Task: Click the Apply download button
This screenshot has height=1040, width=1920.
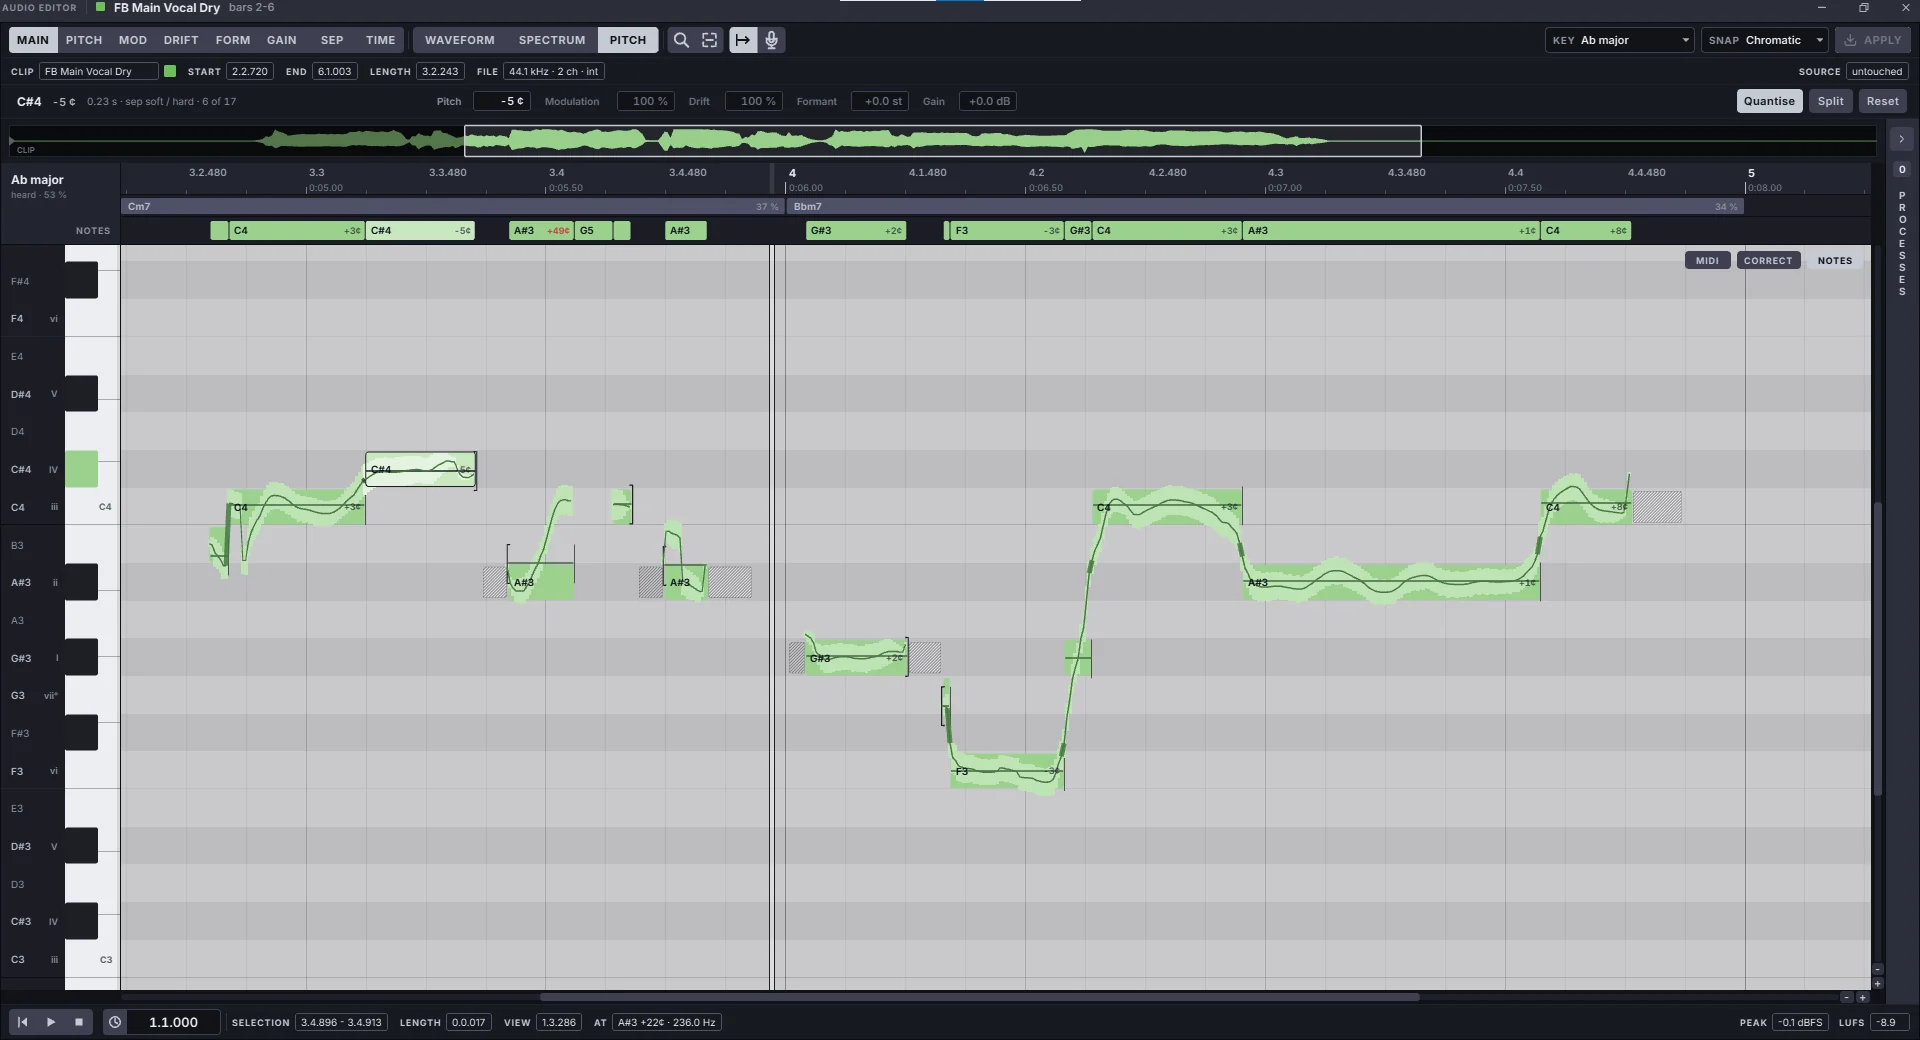Action: click(1873, 40)
